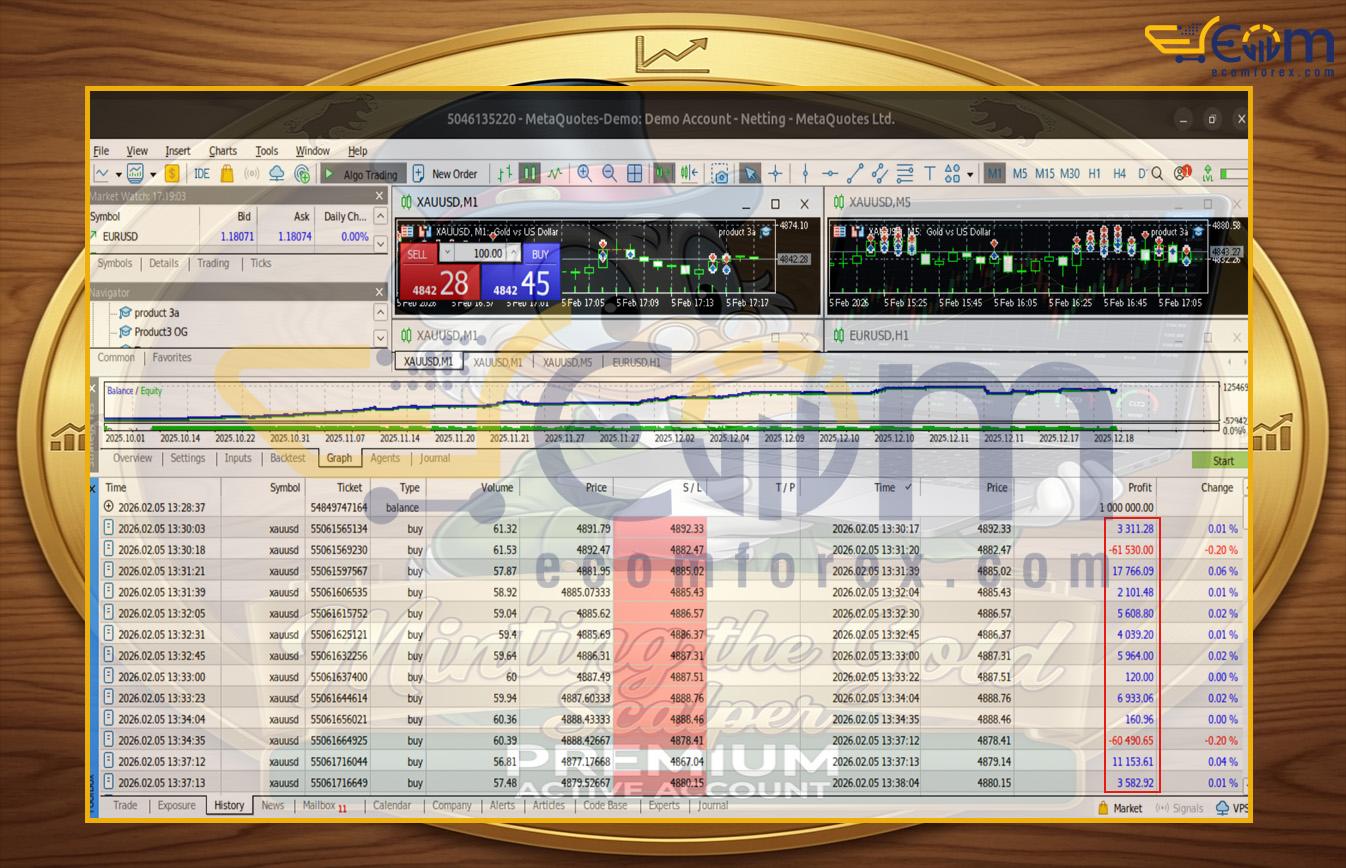This screenshot has height=868, width=1346.
Task: Increase volume with the up arrow right of 100.00
Action: pyautogui.click(x=513, y=254)
